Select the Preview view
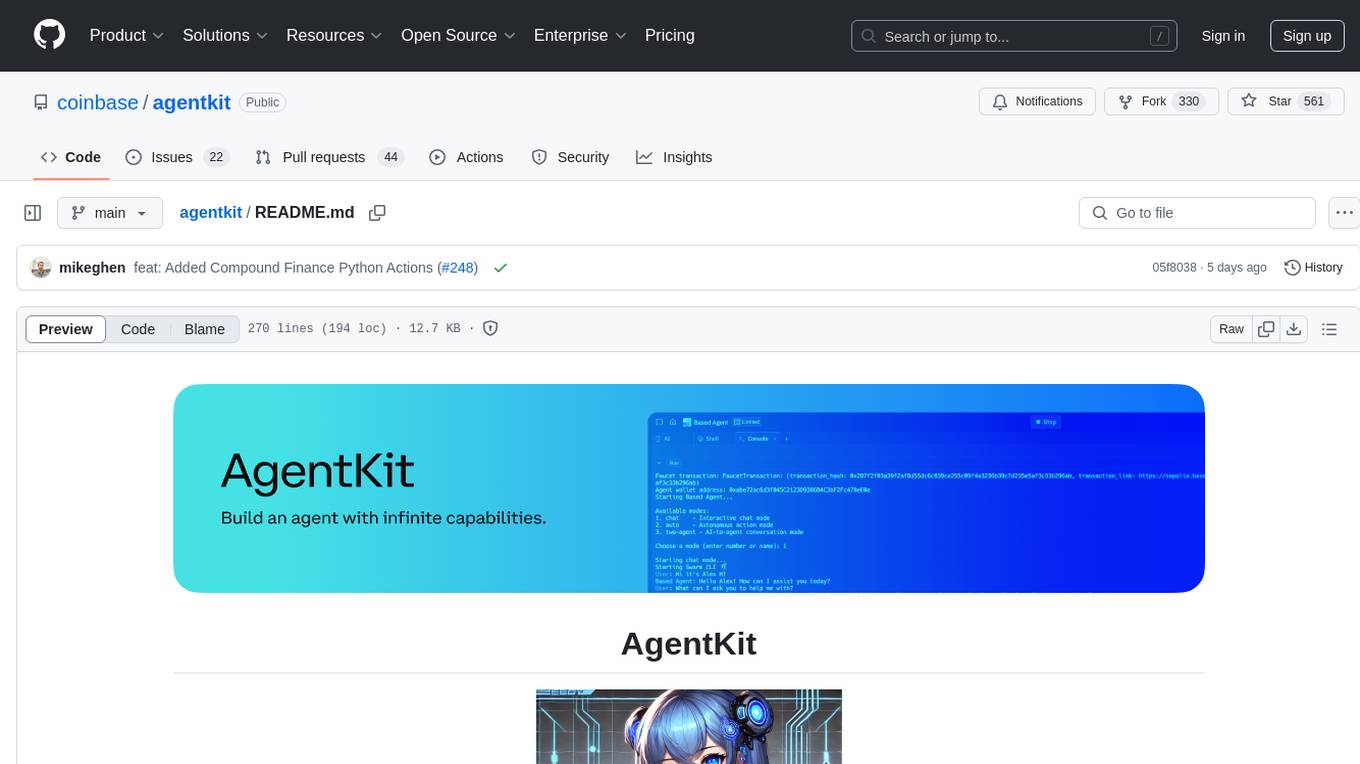The height and width of the screenshot is (764, 1360). pos(66,329)
